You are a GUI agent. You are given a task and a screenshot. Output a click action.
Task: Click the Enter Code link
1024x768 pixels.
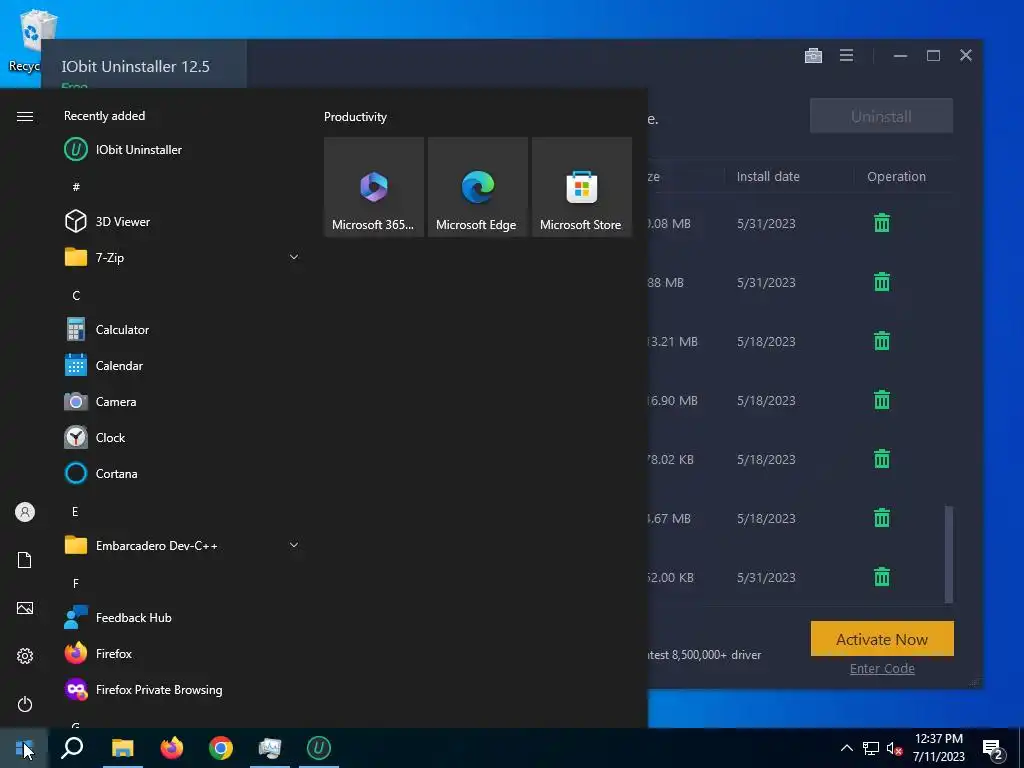882,669
